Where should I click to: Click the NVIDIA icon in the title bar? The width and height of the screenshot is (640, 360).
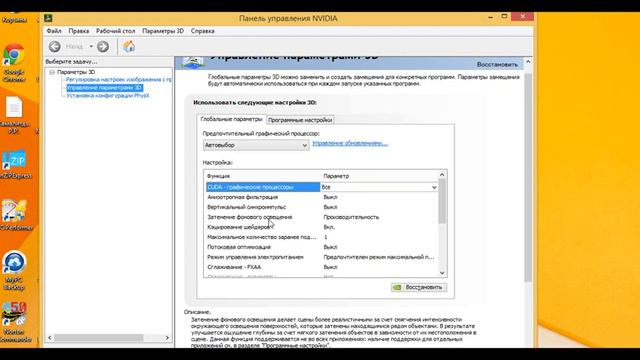click(48, 18)
